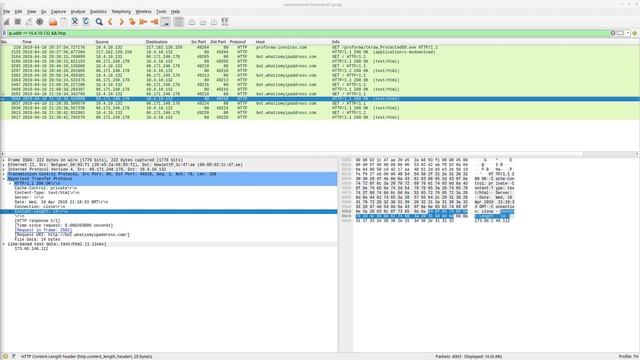Open capture options gear icon
Screen dimensions: 640x360
click(x=40, y=22)
